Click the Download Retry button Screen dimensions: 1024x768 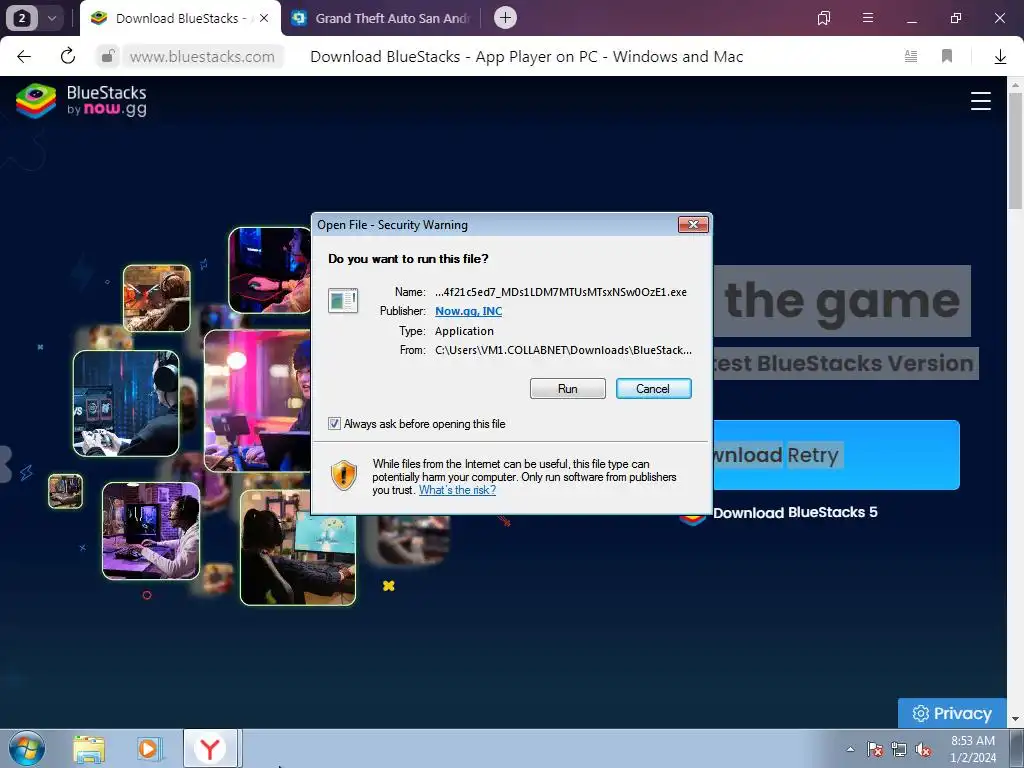tap(836, 455)
